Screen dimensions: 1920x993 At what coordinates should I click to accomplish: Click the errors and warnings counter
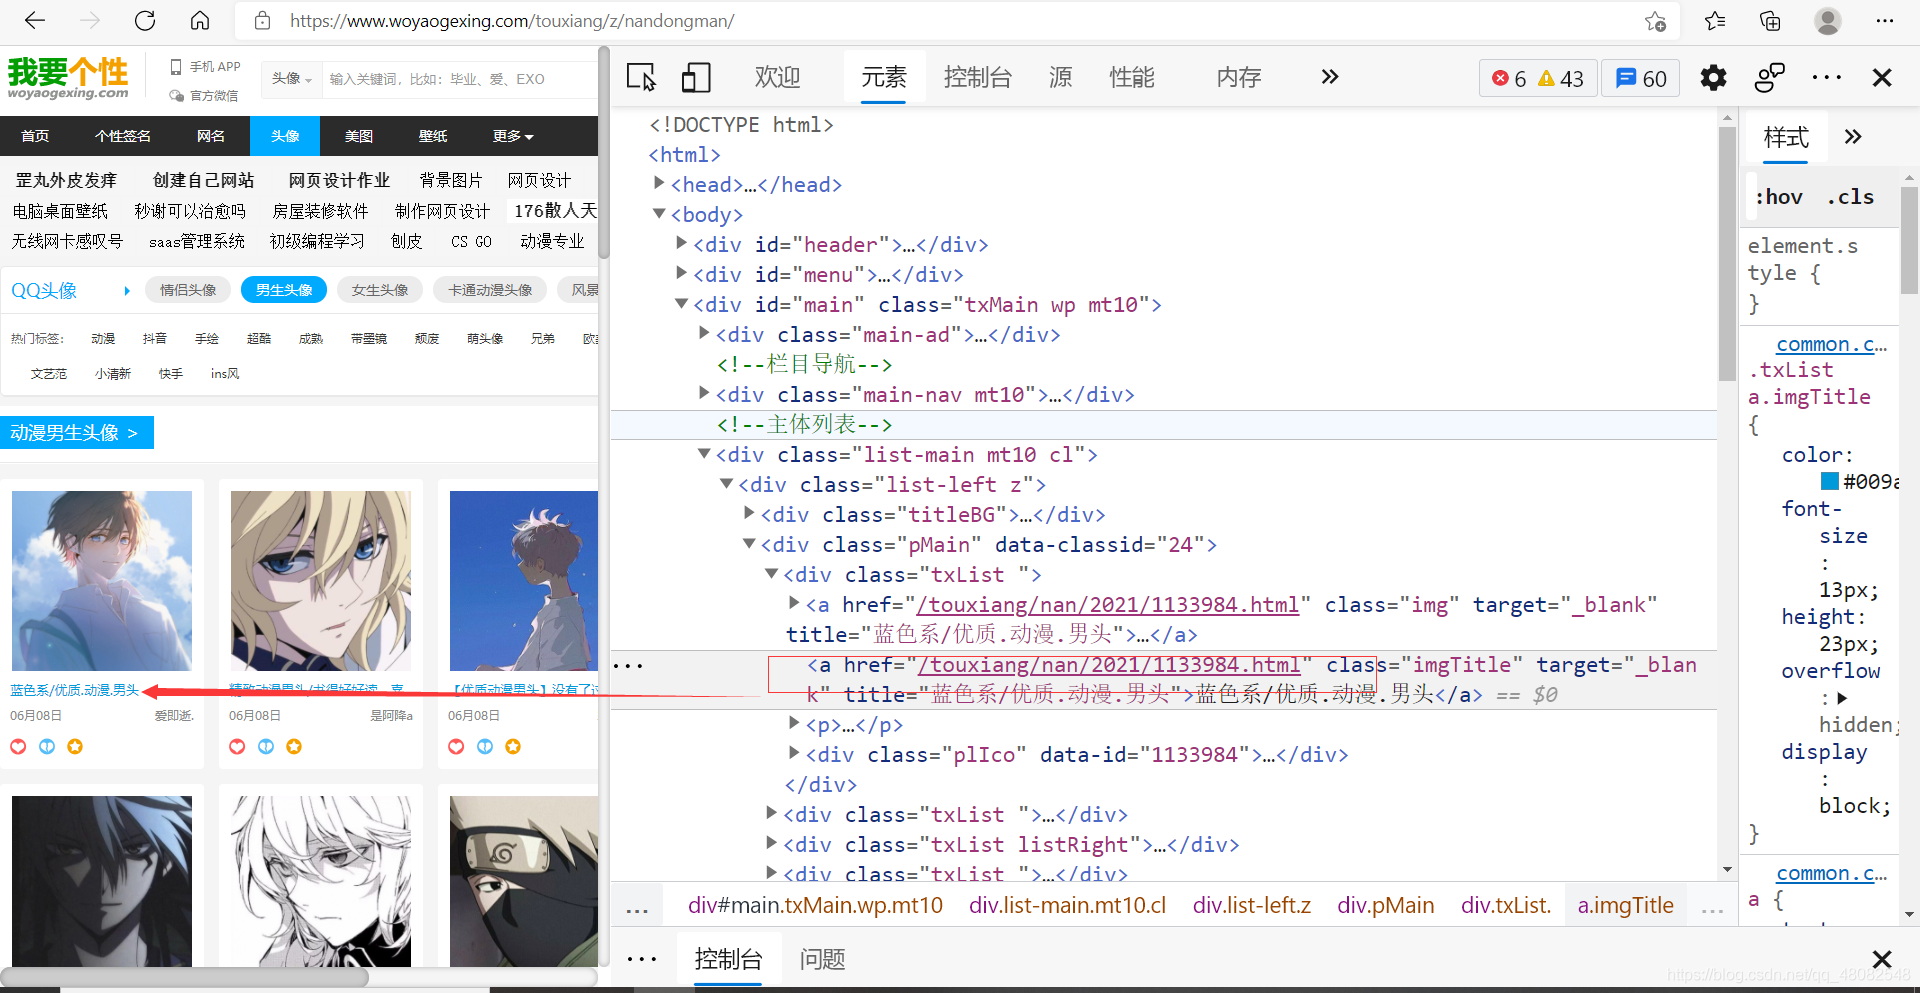click(1538, 78)
